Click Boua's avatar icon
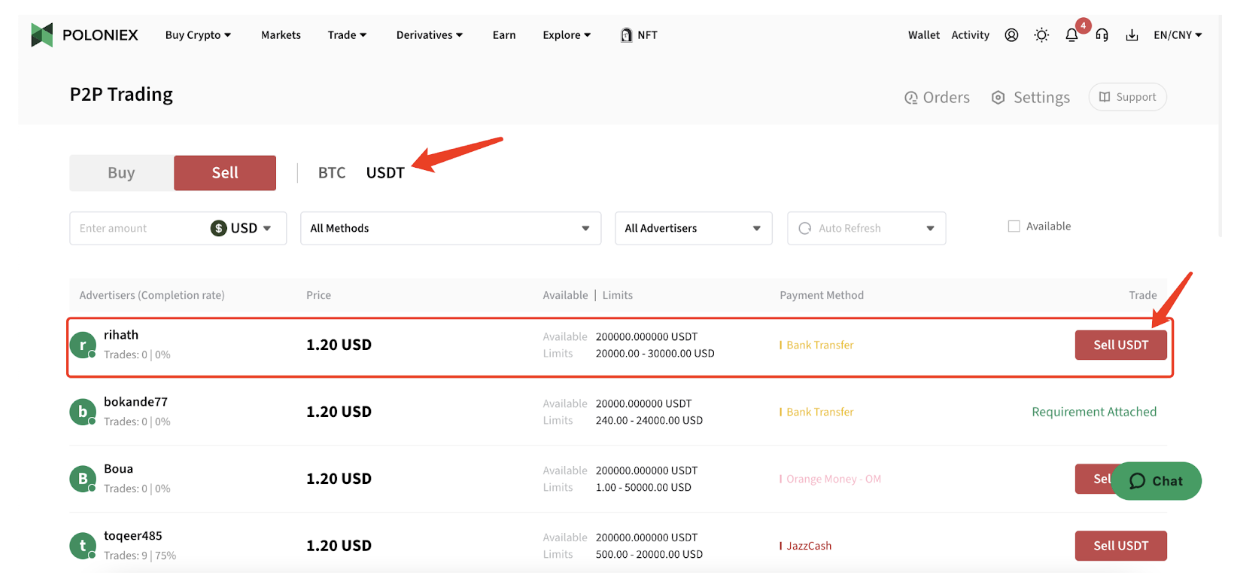Image resolution: width=1254 pixels, height=588 pixels. 83,479
